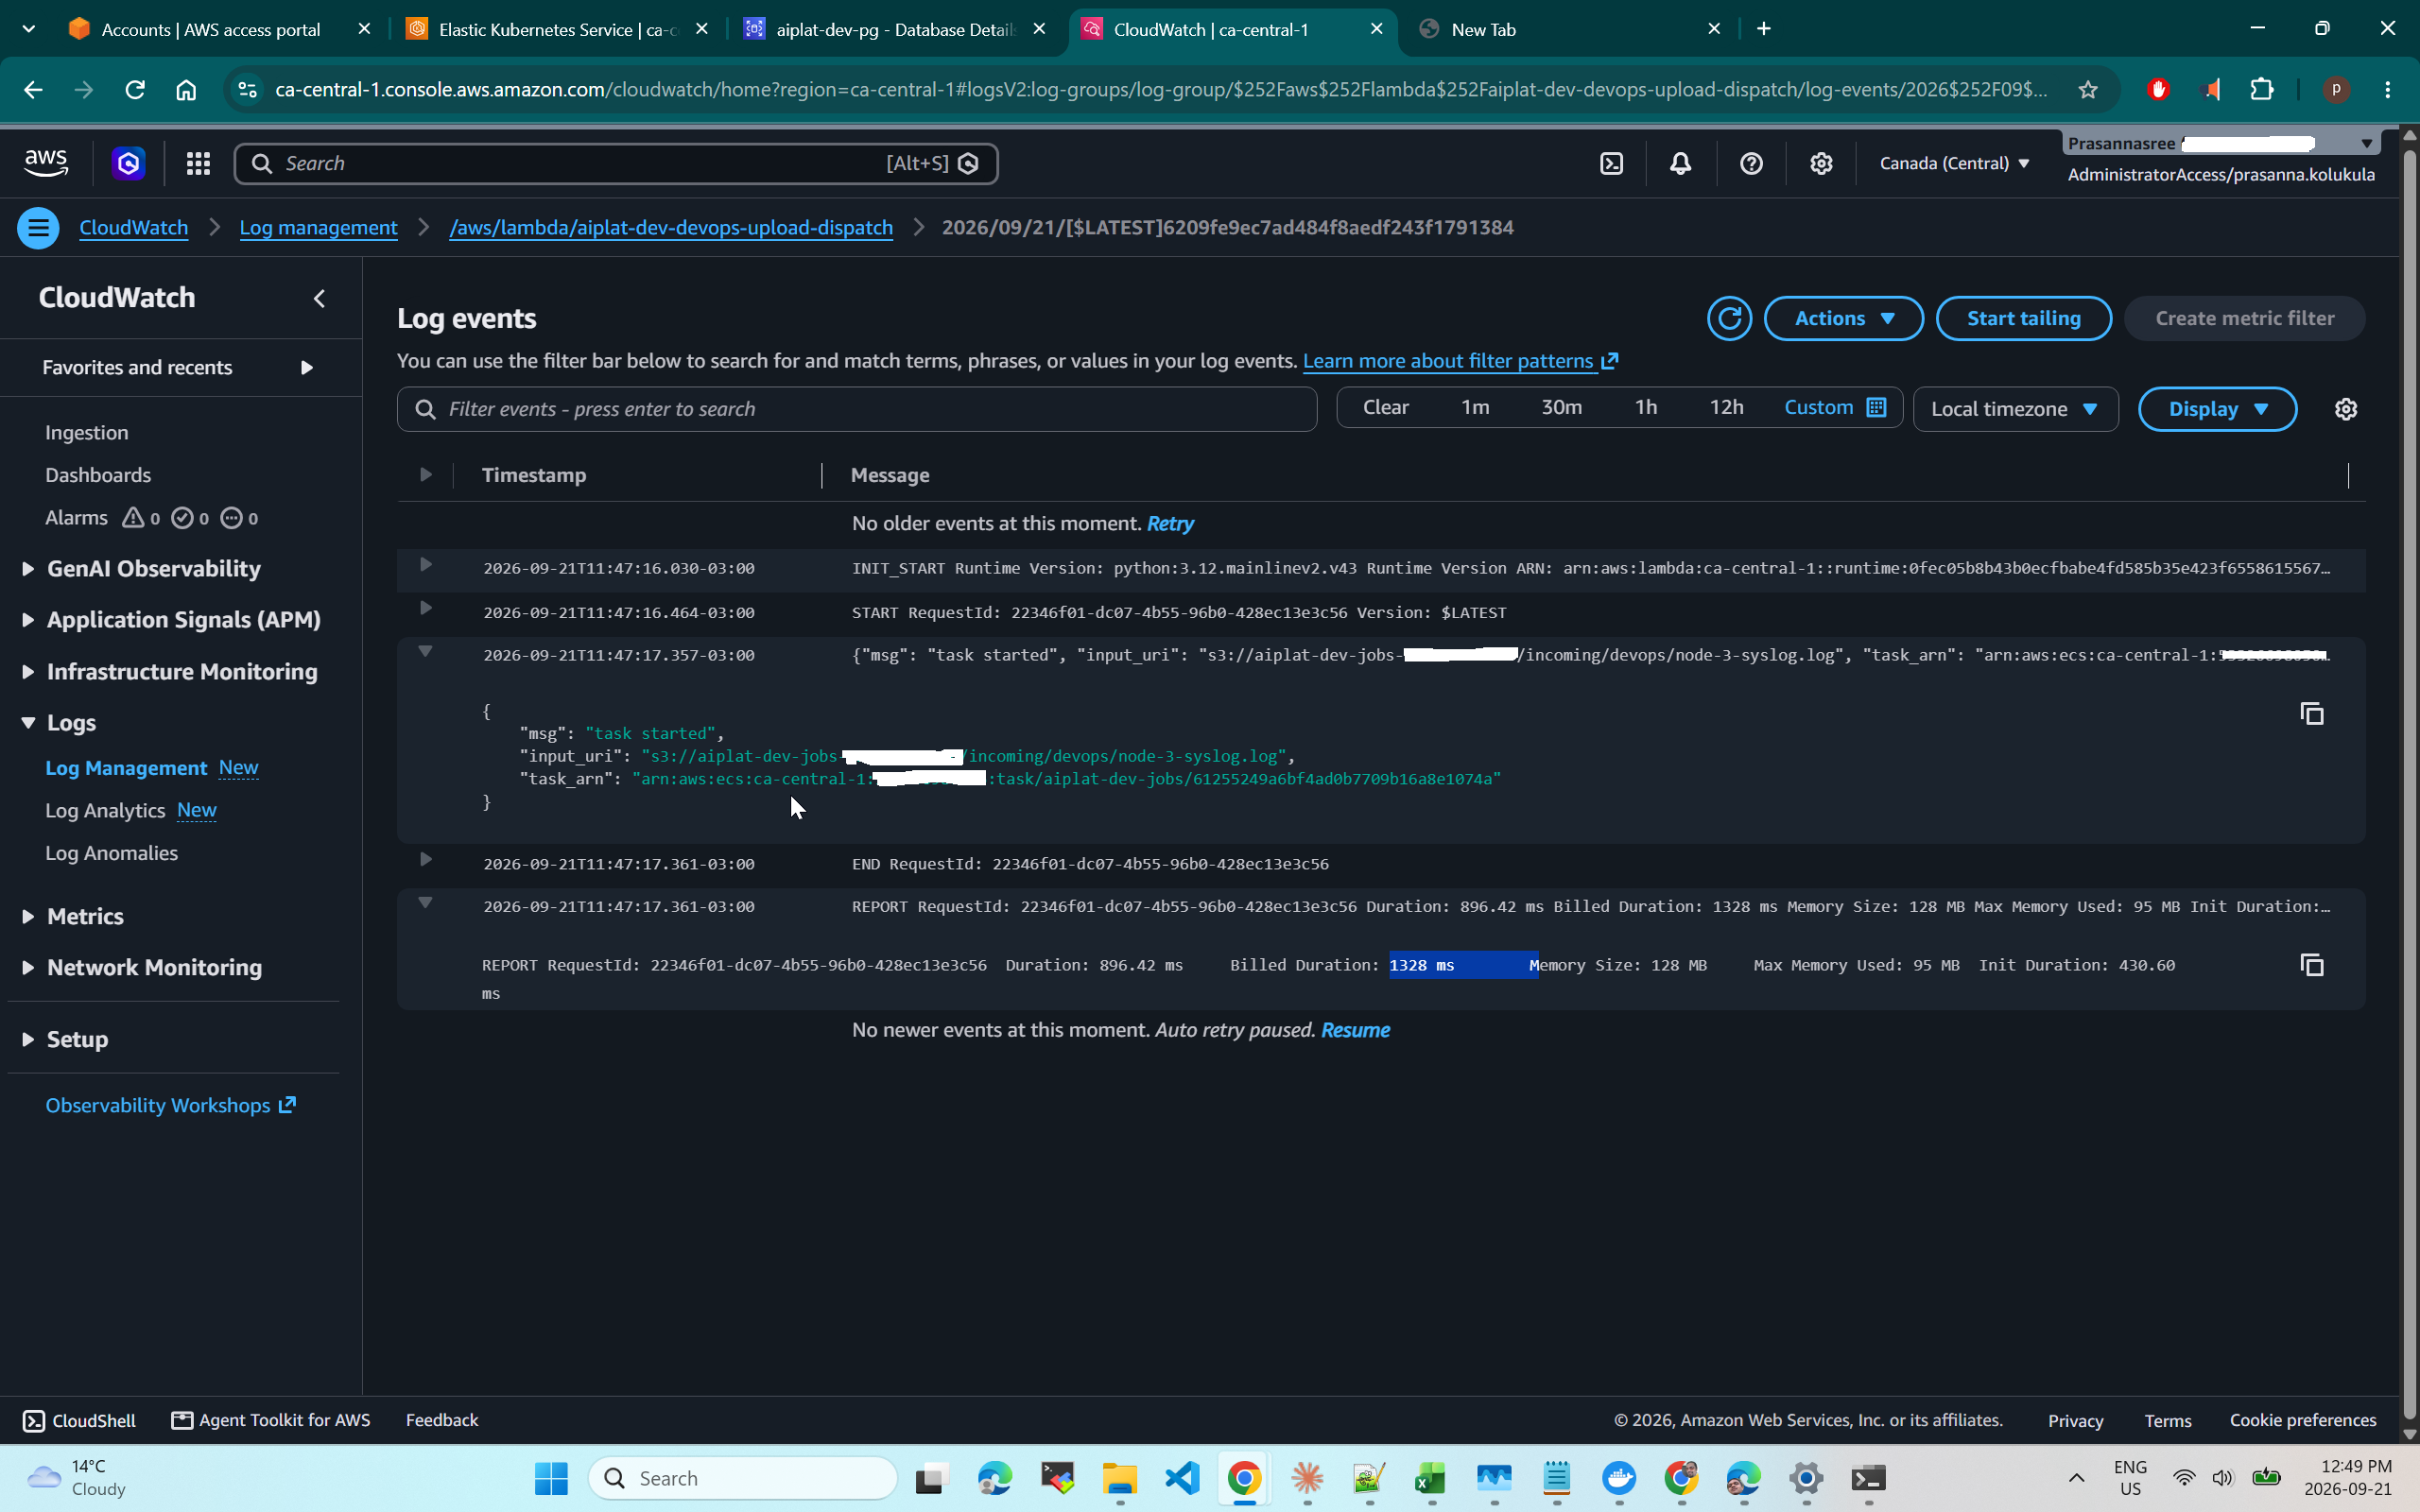Expand the START RequestId log event row
2420x1512 pixels.
425,608
